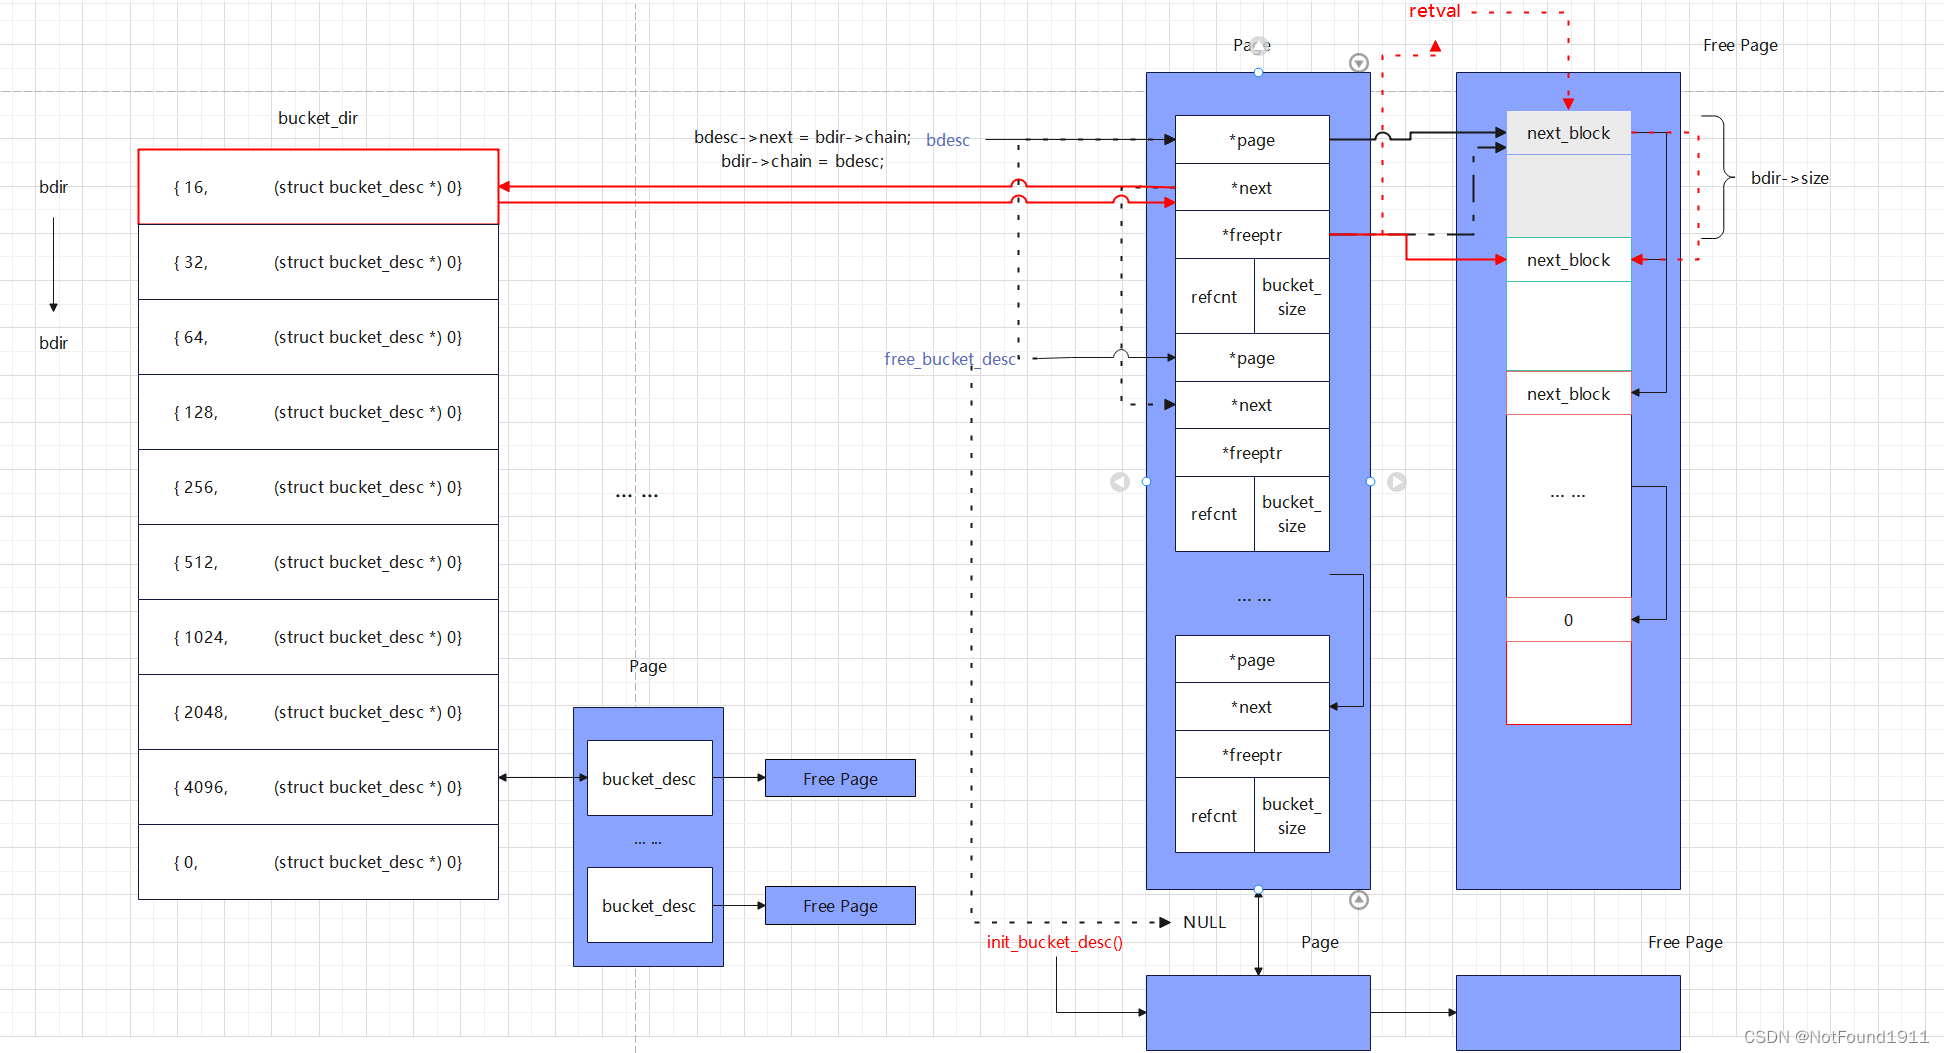Select the *next cell receiving the red arrows
Screen dimensions: 1944x1053
1252,188
